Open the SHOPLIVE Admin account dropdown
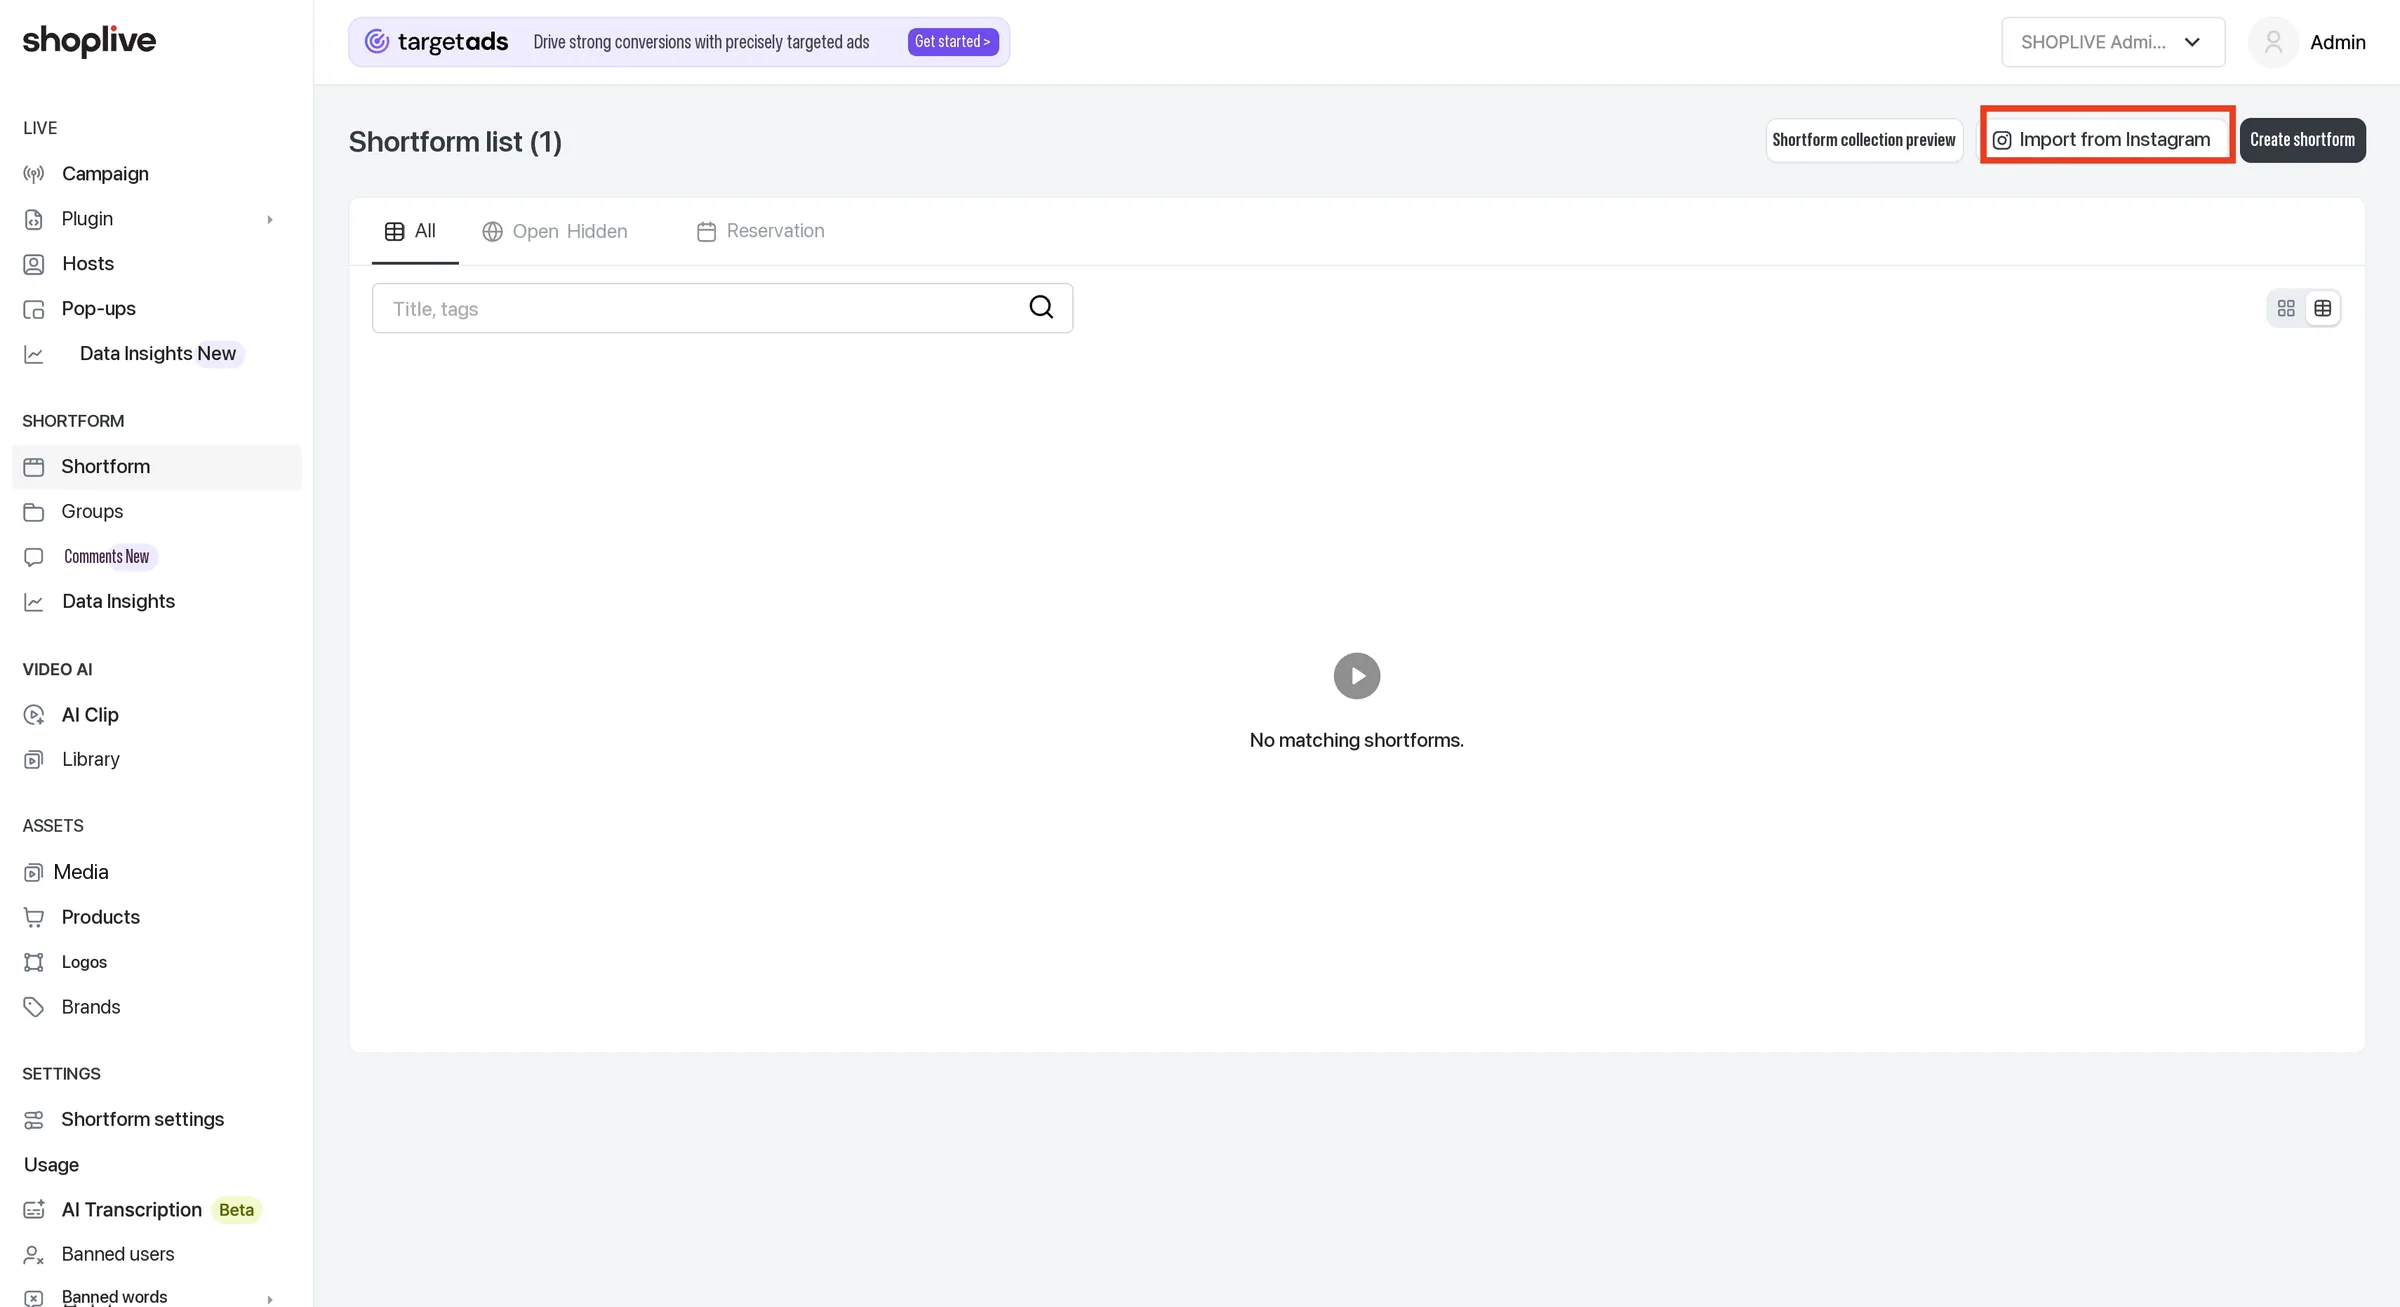The image size is (2400, 1307). pyautogui.click(x=2113, y=42)
